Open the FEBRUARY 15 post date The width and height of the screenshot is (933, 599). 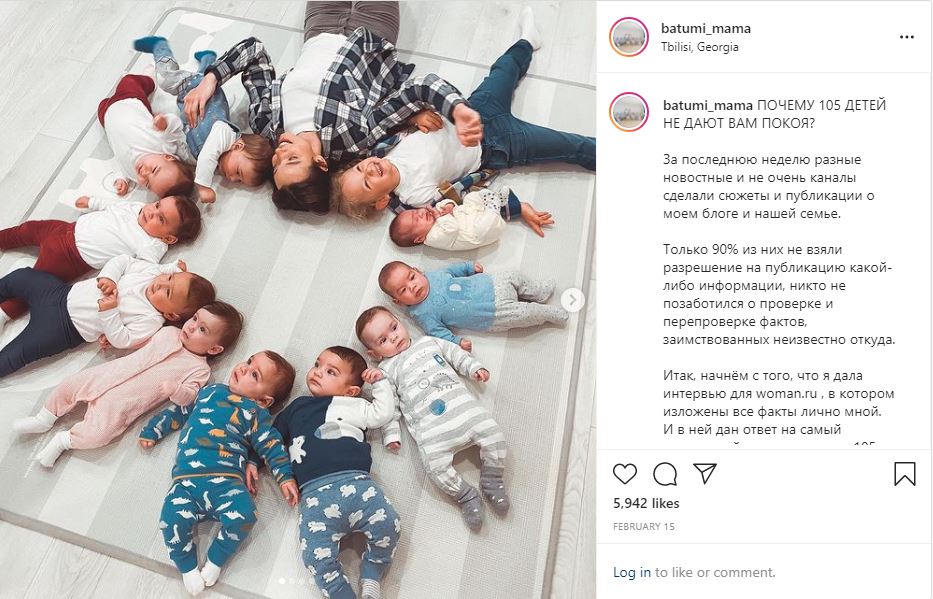pyautogui.click(x=643, y=526)
